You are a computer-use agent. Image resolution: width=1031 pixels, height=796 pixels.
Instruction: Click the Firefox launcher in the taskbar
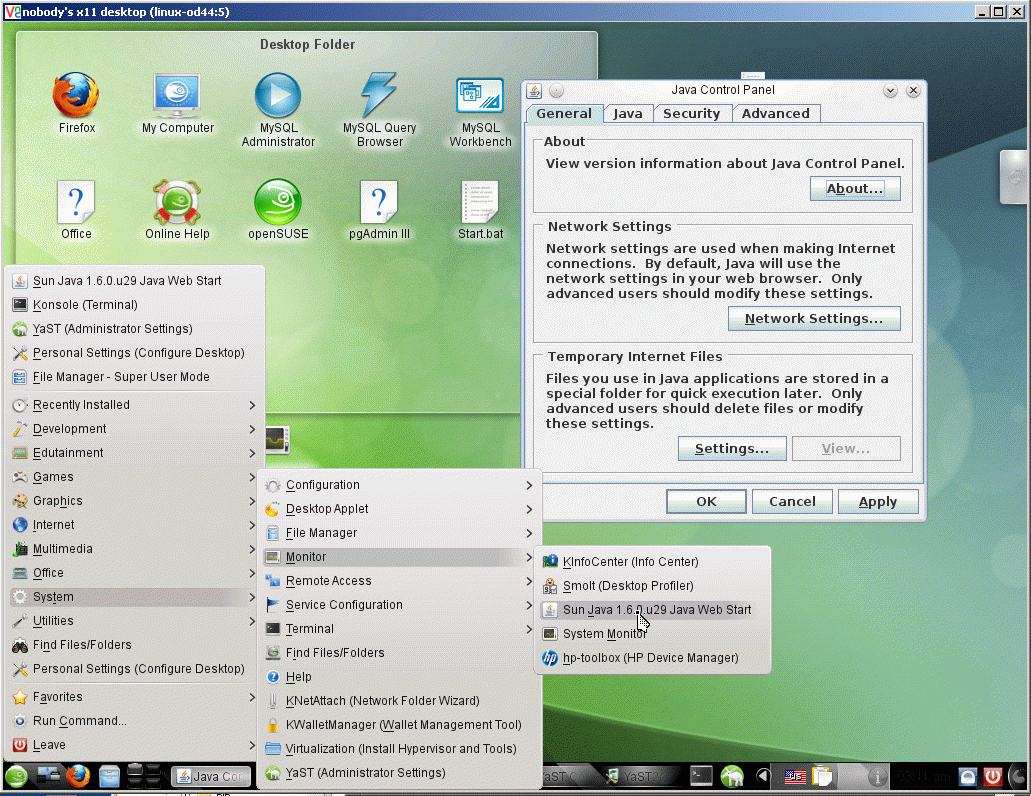coord(78,776)
